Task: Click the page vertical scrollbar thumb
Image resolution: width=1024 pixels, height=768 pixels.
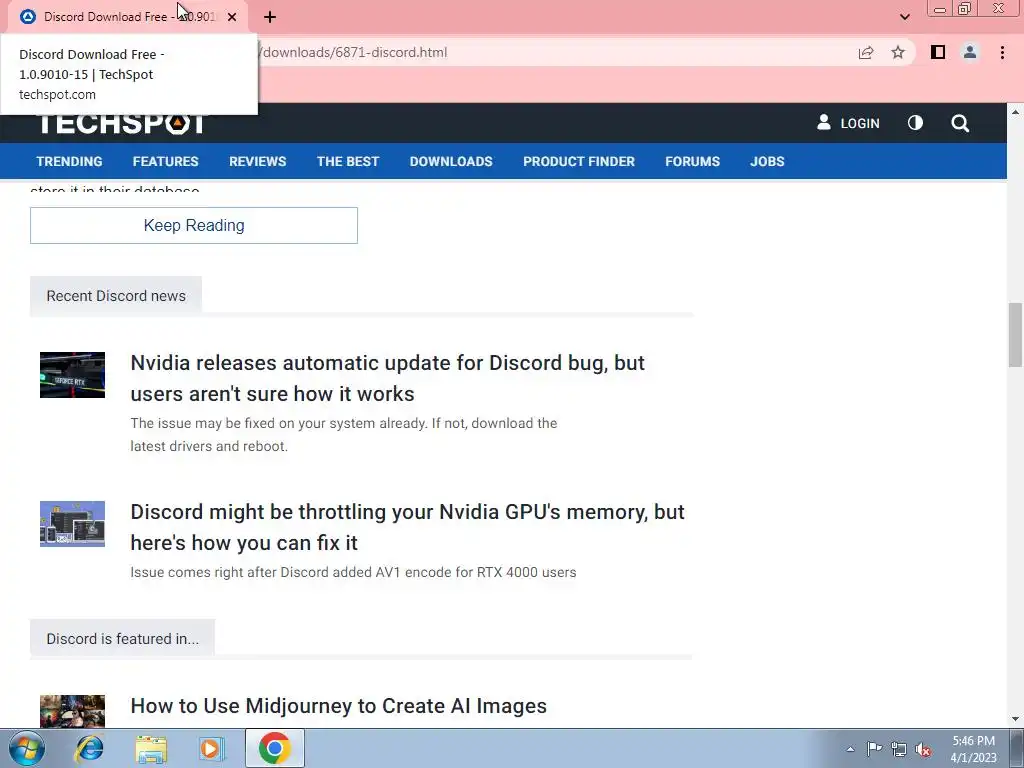Action: [x=1015, y=334]
